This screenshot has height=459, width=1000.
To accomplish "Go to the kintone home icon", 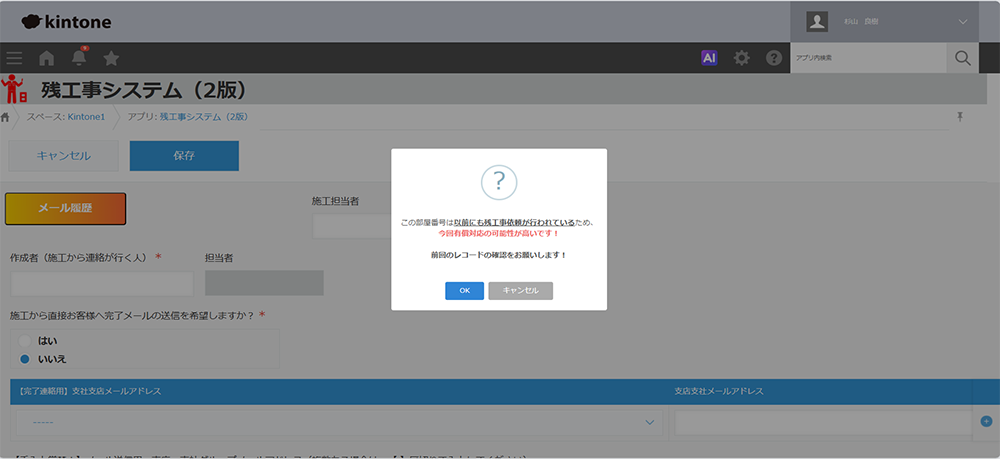I will pyautogui.click(x=46, y=58).
